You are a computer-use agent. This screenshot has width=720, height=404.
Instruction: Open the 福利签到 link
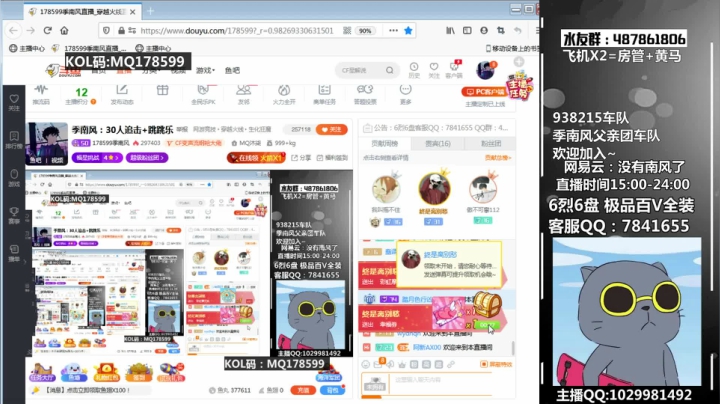click(332, 158)
